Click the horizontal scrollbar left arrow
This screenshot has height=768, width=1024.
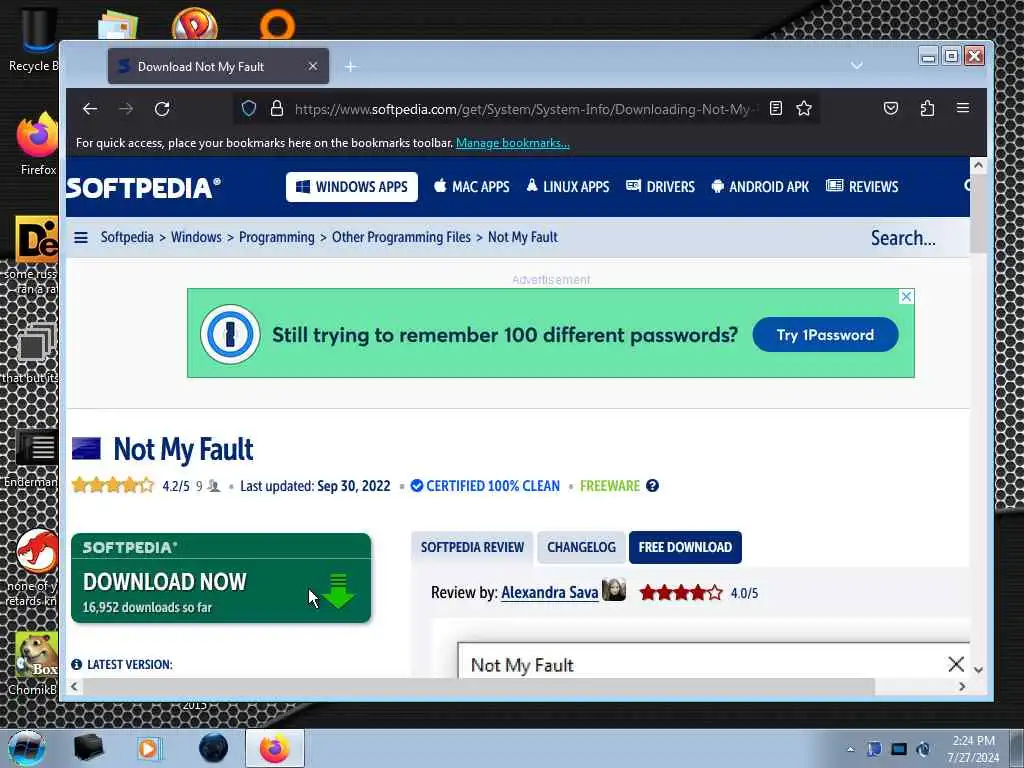point(74,686)
